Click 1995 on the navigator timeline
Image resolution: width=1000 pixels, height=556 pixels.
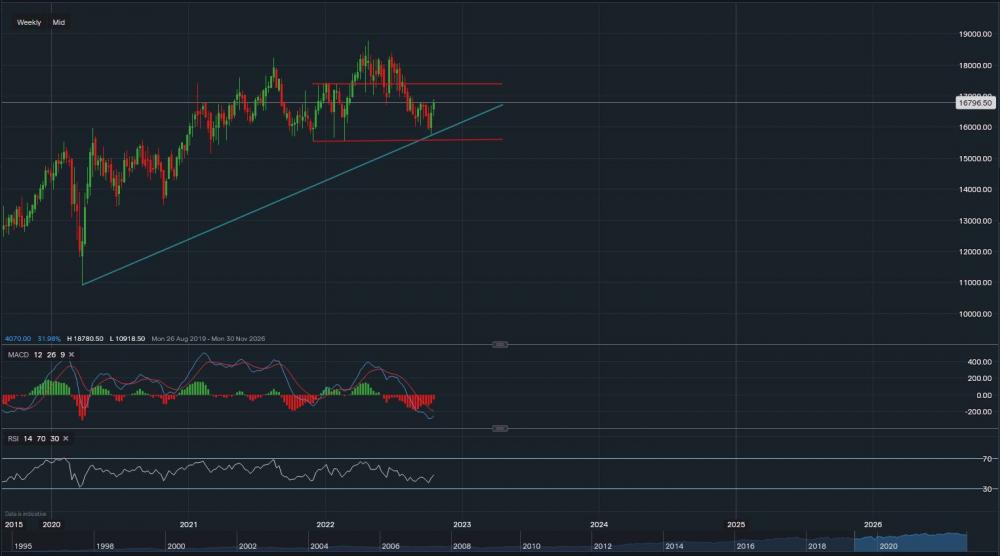(x=22, y=547)
